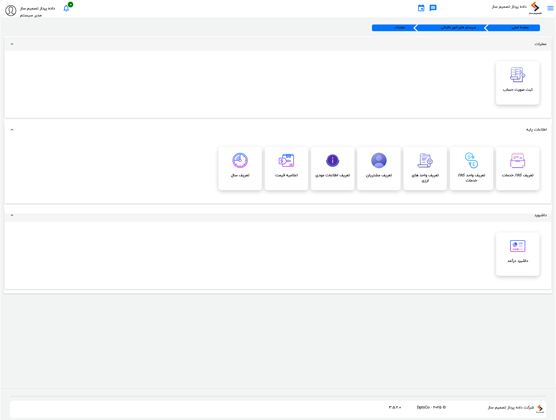Collapse the اطلاعات پایه section
Image resolution: width=556 pixels, height=420 pixels.
[x=12, y=129]
